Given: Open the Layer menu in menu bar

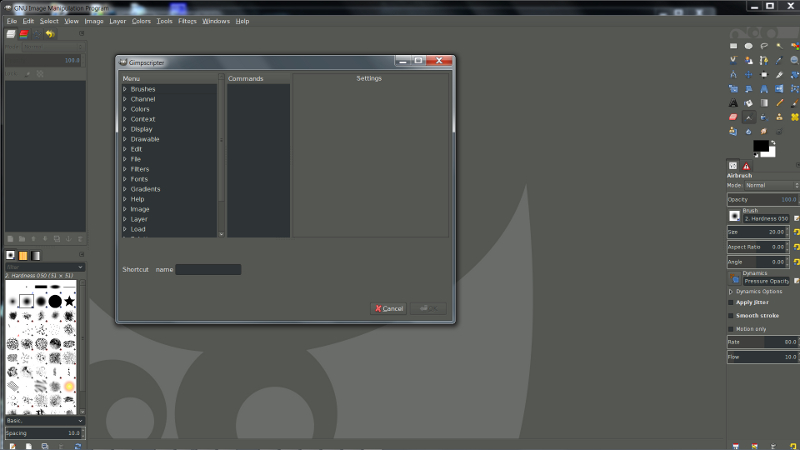Looking at the screenshot, I should pyautogui.click(x=117, y=21).
